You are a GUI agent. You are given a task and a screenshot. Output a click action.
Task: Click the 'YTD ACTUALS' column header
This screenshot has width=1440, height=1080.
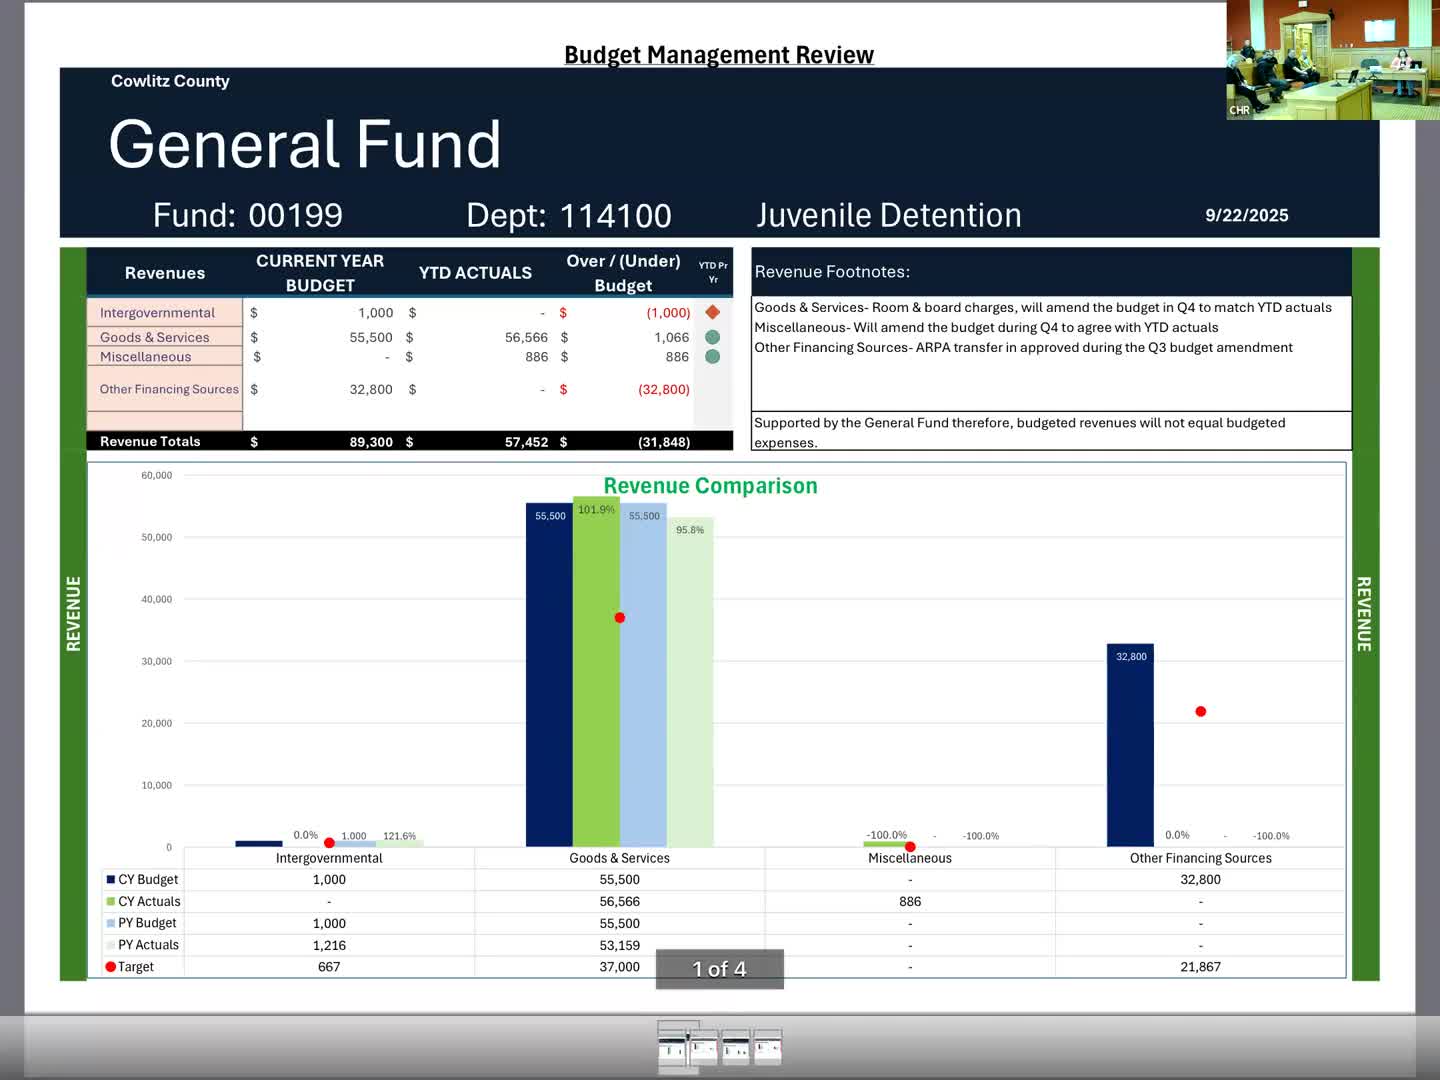coord(475,273)
